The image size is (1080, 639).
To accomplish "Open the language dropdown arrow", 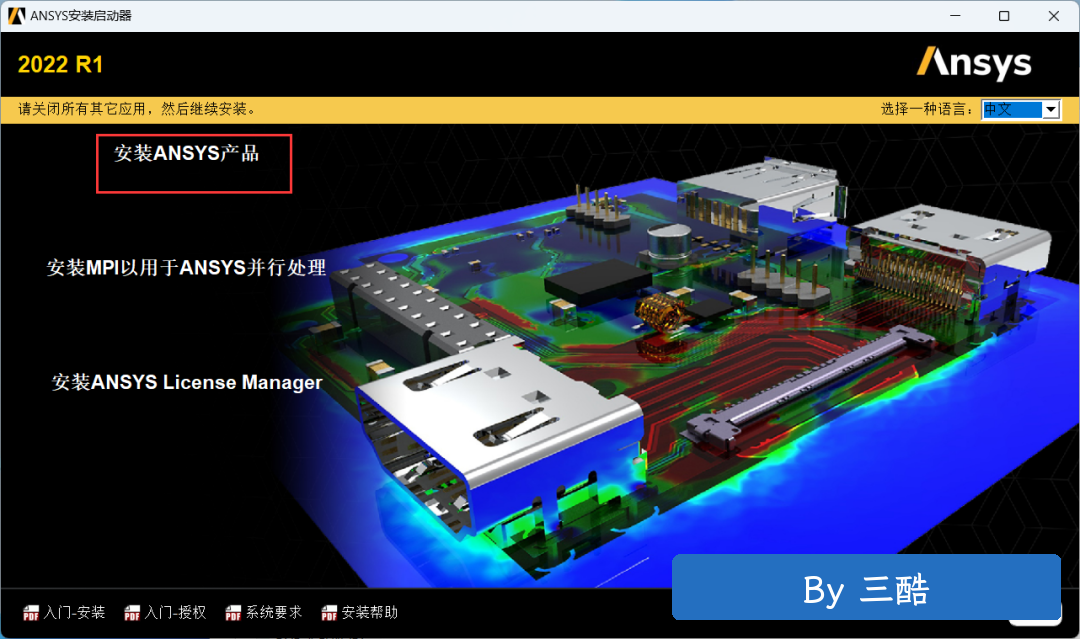I will coord(1050,109).
